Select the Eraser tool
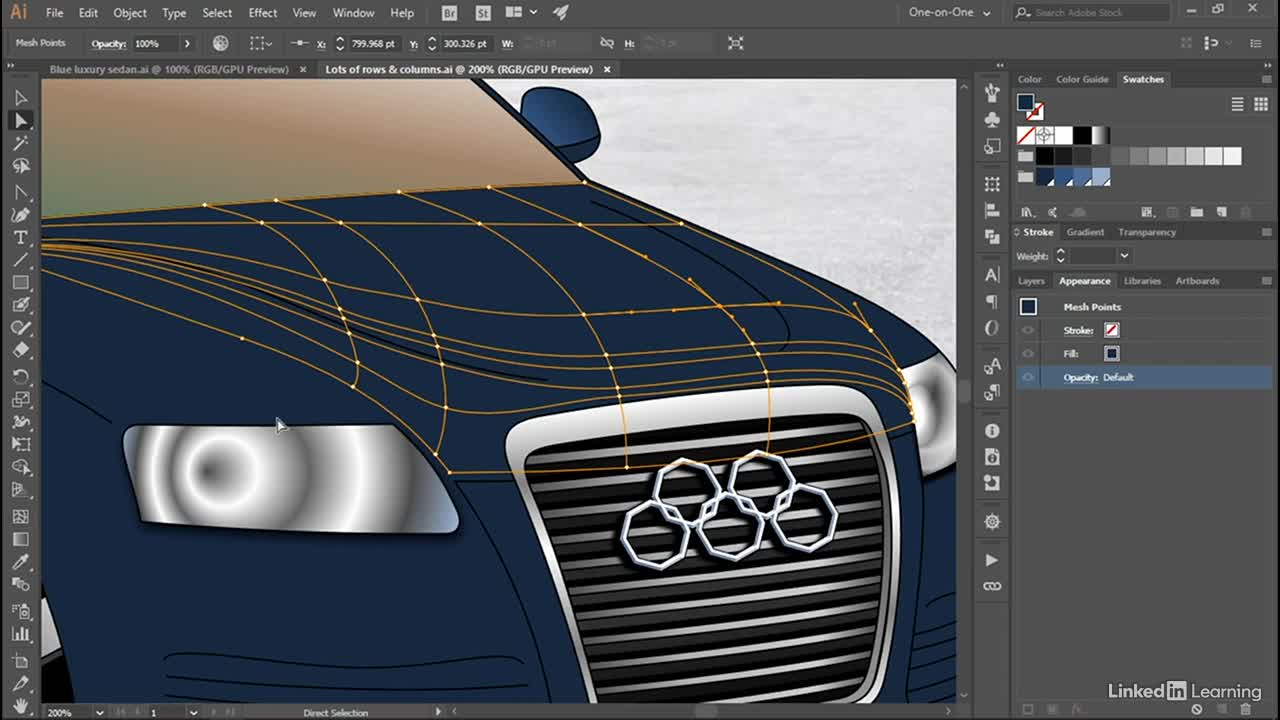 click(20, 351)
